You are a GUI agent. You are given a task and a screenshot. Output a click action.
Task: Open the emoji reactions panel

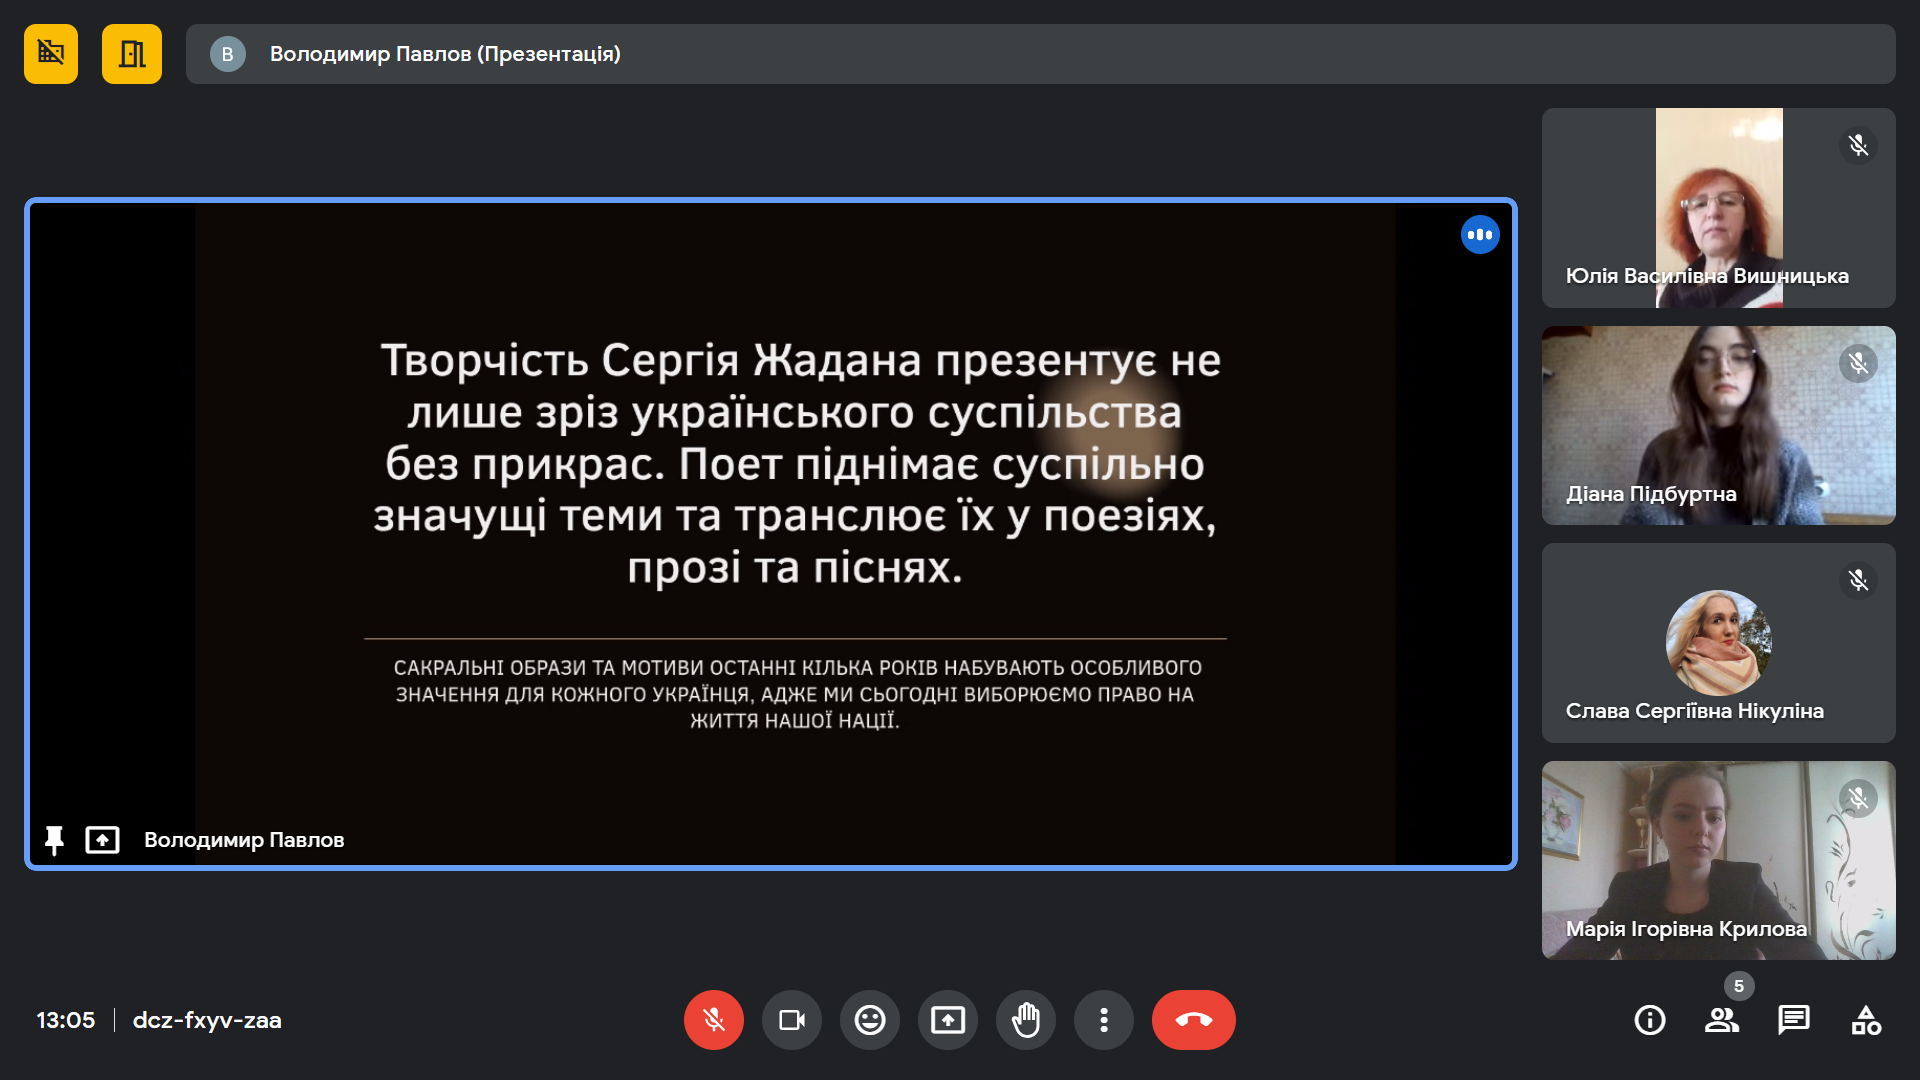pyautogui.click(x=869, y=1020)
